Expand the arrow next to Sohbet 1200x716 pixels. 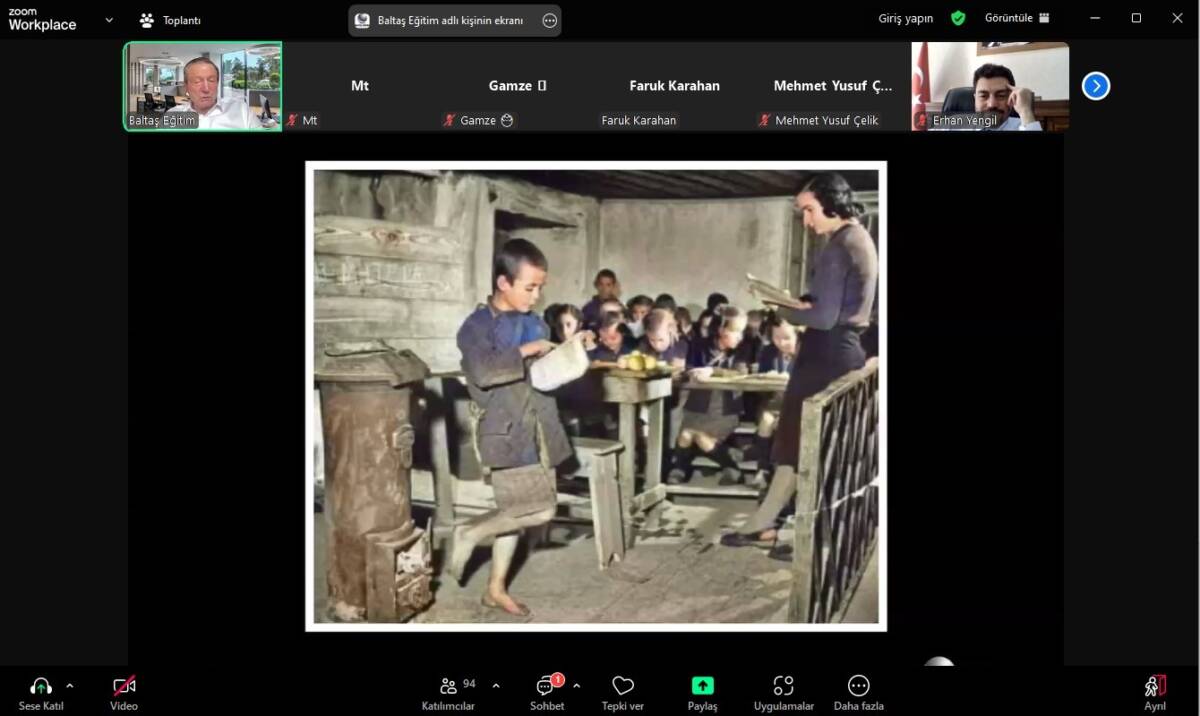click(576, 686)
